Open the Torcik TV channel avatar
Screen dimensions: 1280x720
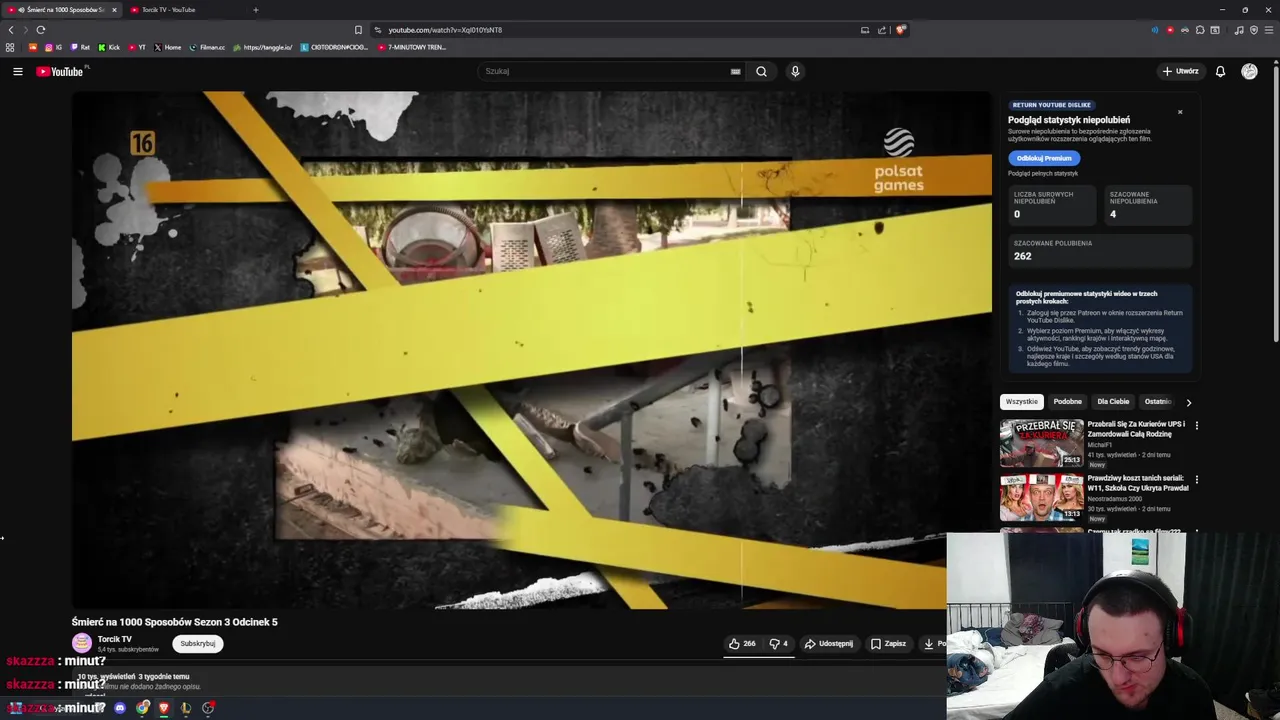[x=82, y=643]
